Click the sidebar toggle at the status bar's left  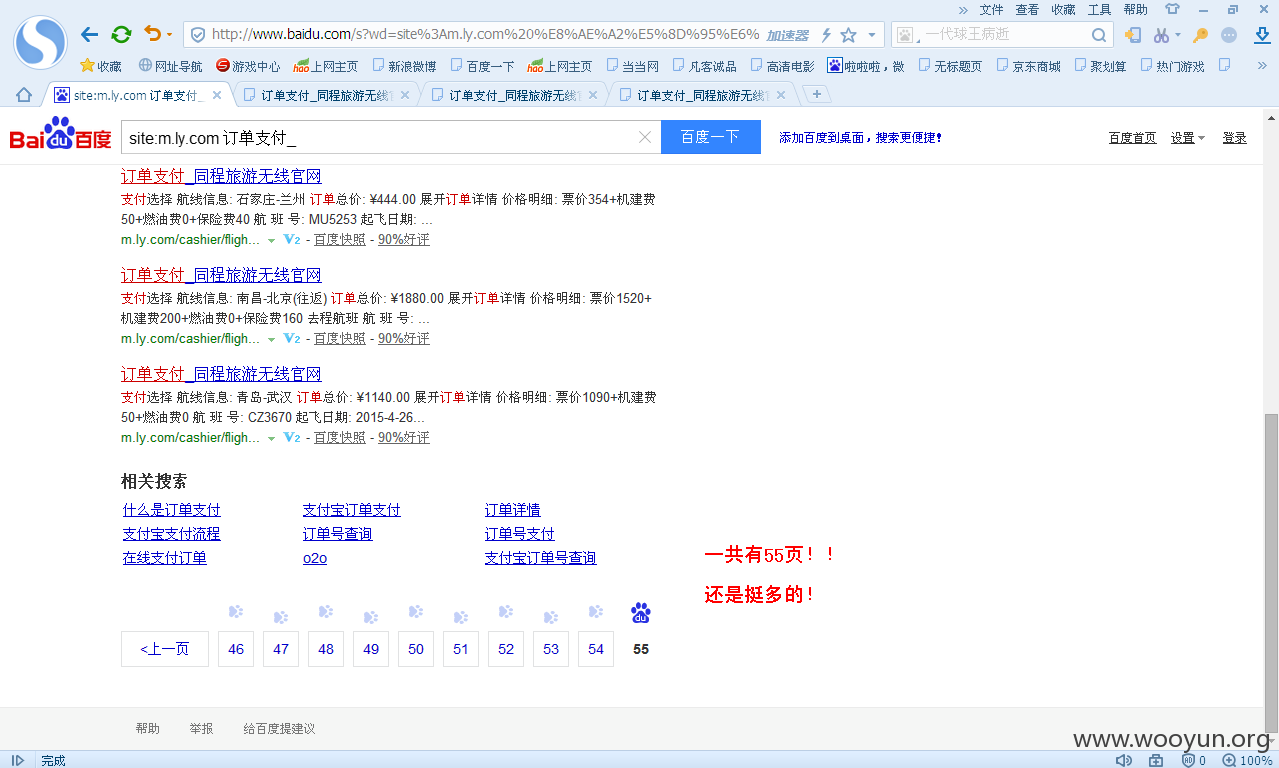pyautogui.click(x=17, y=760)
